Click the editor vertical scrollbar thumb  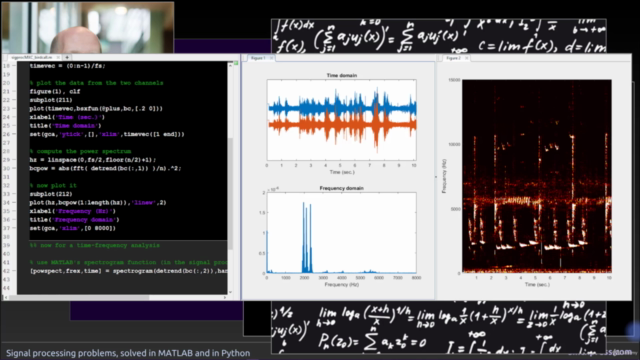(230, 193)
